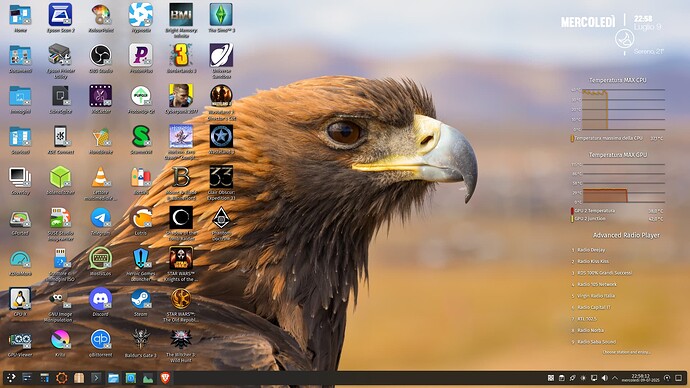This screenshot has width=690, height=388.
Task: Open KolourPaint desktop shortcut
Action: [100, 15]
